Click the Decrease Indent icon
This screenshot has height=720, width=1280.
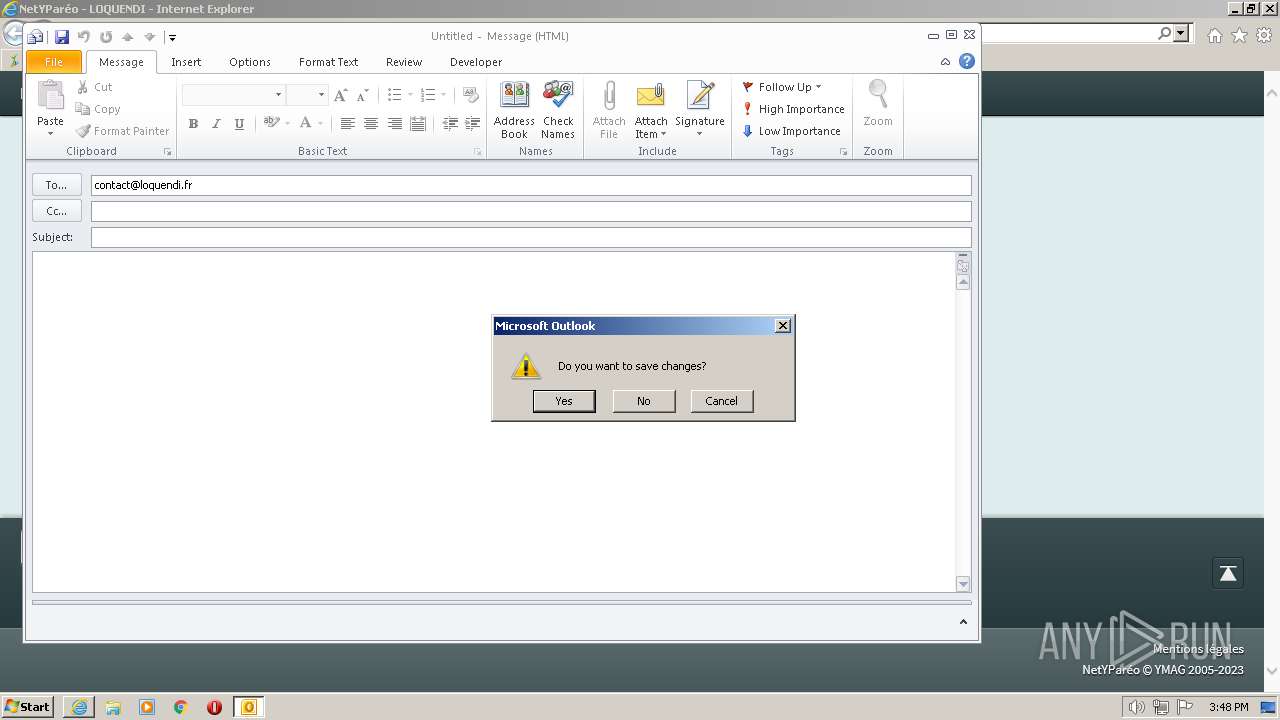(450, 124)
